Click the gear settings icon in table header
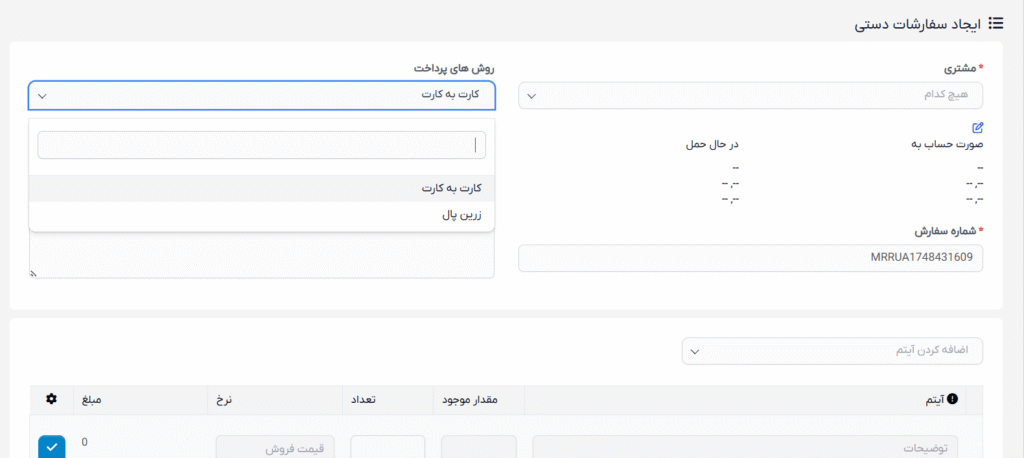The width and height of the screenshot is (1024, 458). click(52, 399)
